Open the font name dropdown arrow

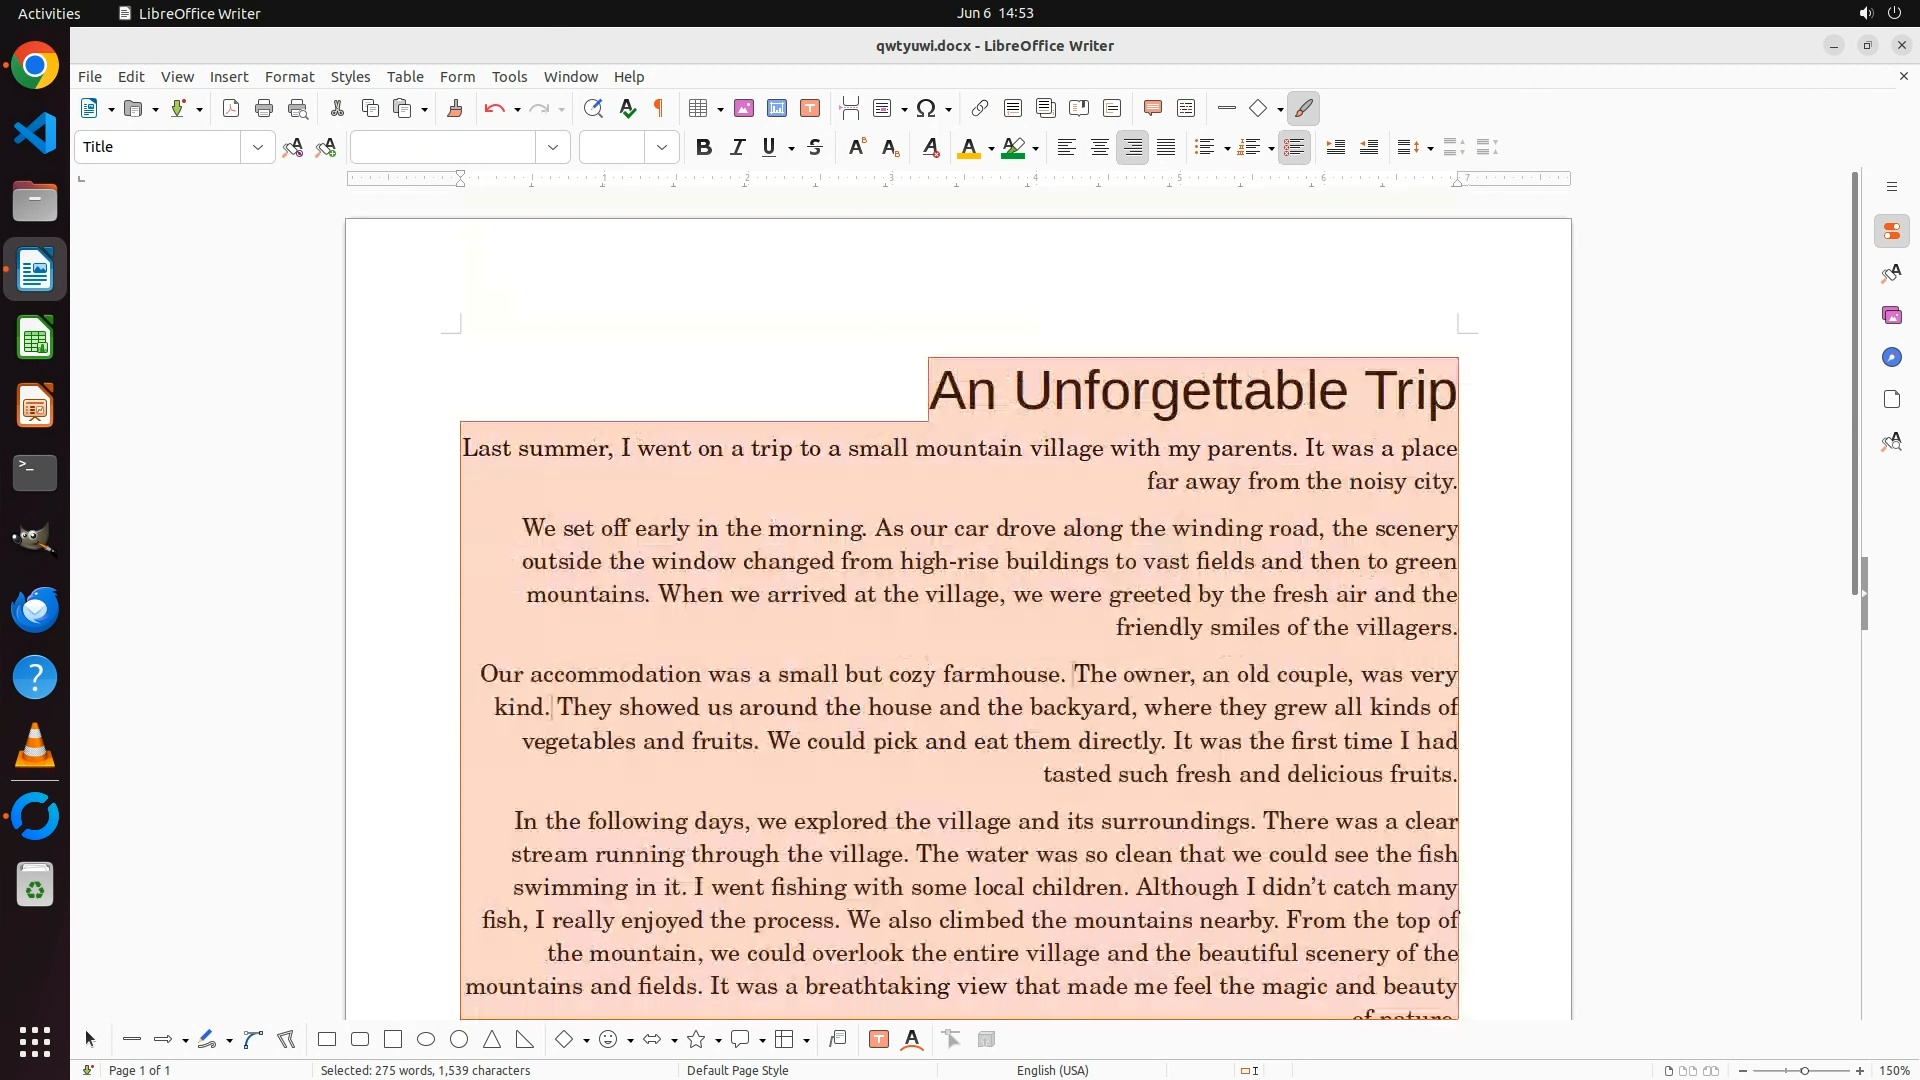[553, 148]
